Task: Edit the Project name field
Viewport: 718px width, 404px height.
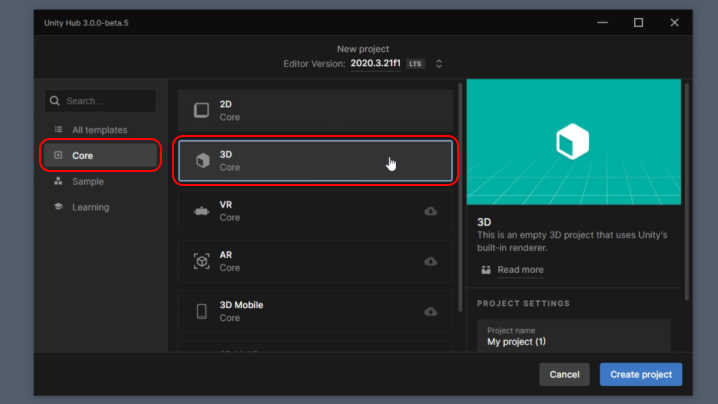Action: pos(574,337)
